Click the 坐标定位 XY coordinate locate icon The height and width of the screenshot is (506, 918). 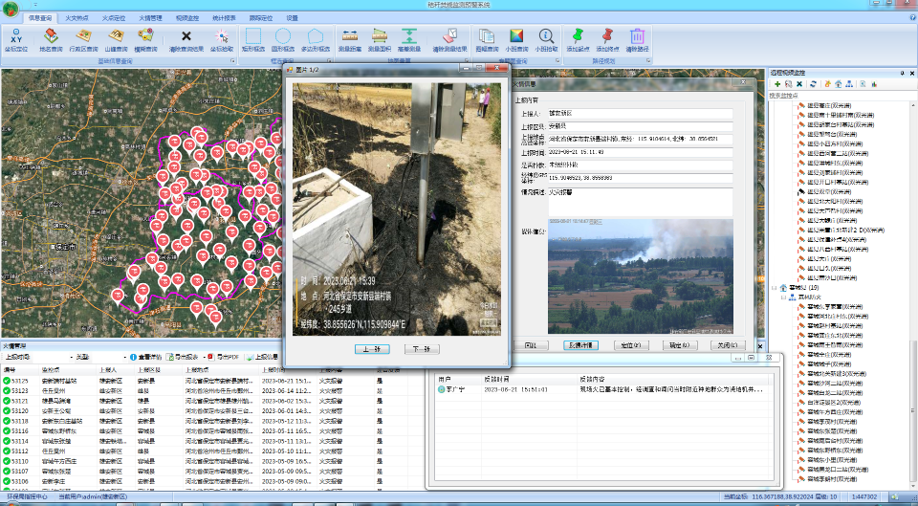click(x=17, y=38)
